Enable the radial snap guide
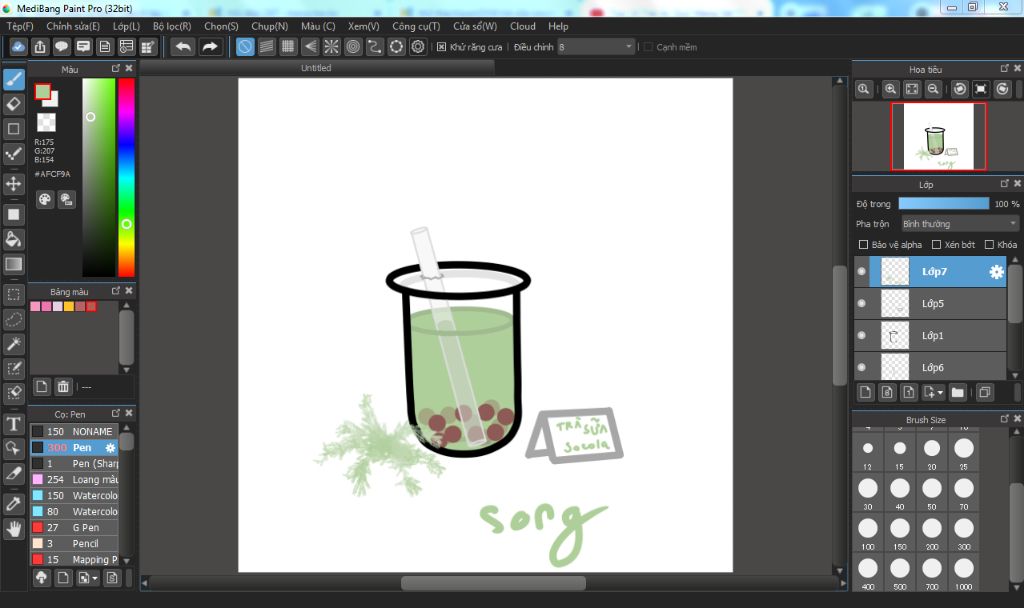This screenshot has width=1024, height=608. [x=332, y=47]
